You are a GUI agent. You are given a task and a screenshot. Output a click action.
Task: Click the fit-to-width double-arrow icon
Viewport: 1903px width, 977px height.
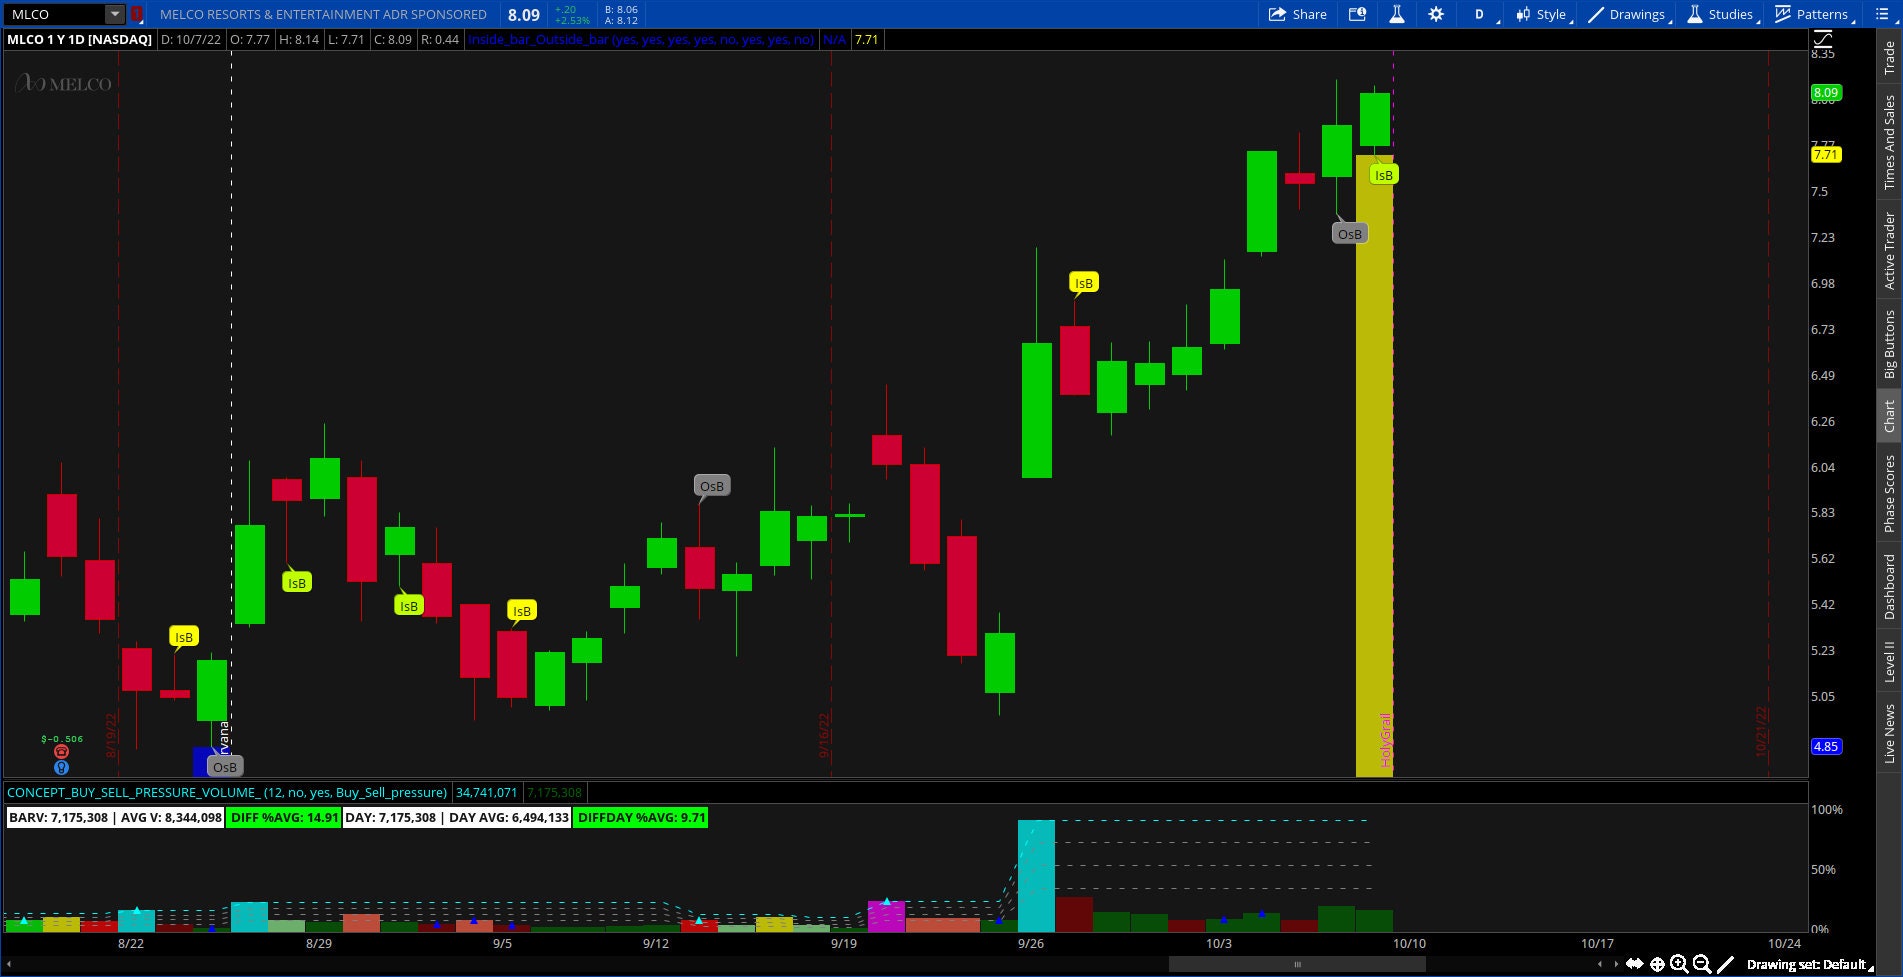pyautogui.click(x=1635, y=963)
